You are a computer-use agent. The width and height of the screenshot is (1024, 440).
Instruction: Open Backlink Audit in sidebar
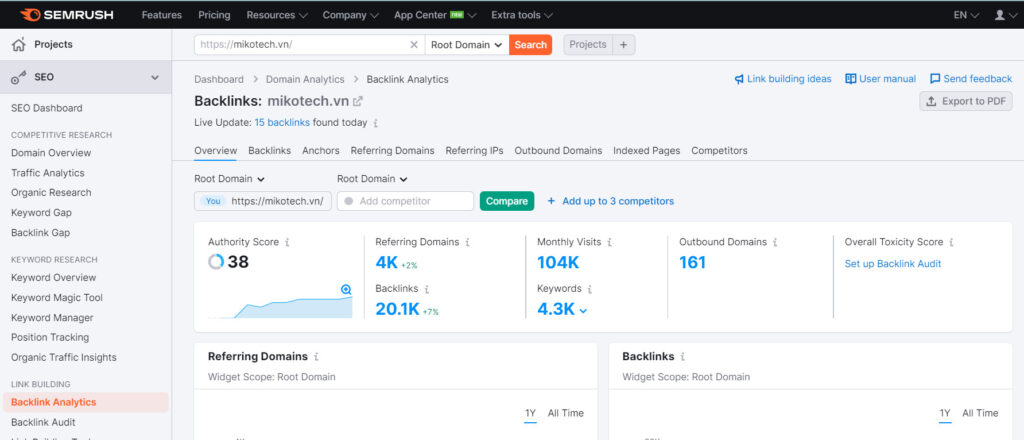pyautogui.click(x=43, y=422)
